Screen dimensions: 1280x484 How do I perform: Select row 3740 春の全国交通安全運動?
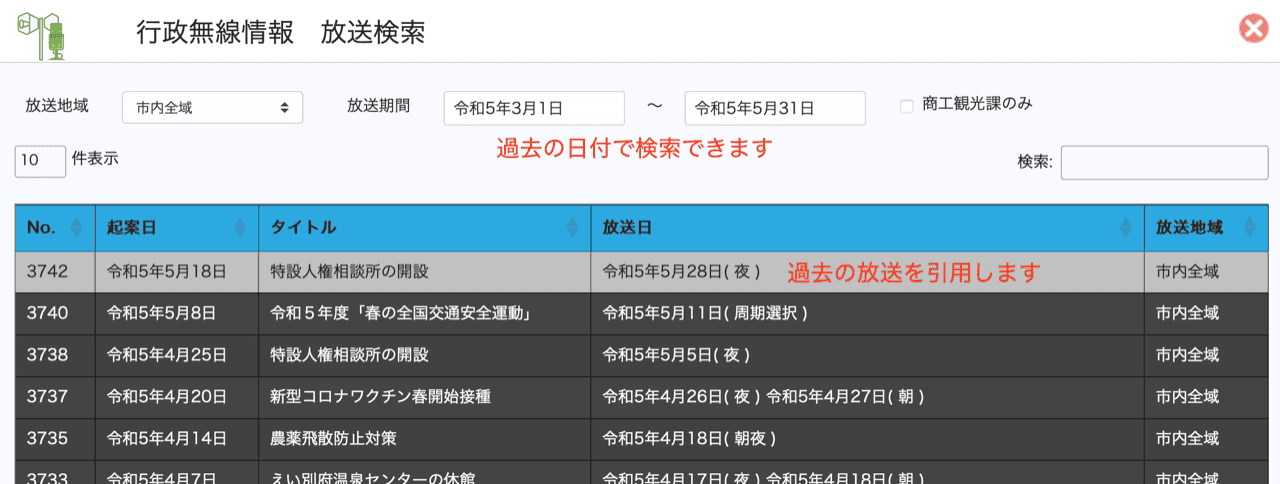point(400,313)
